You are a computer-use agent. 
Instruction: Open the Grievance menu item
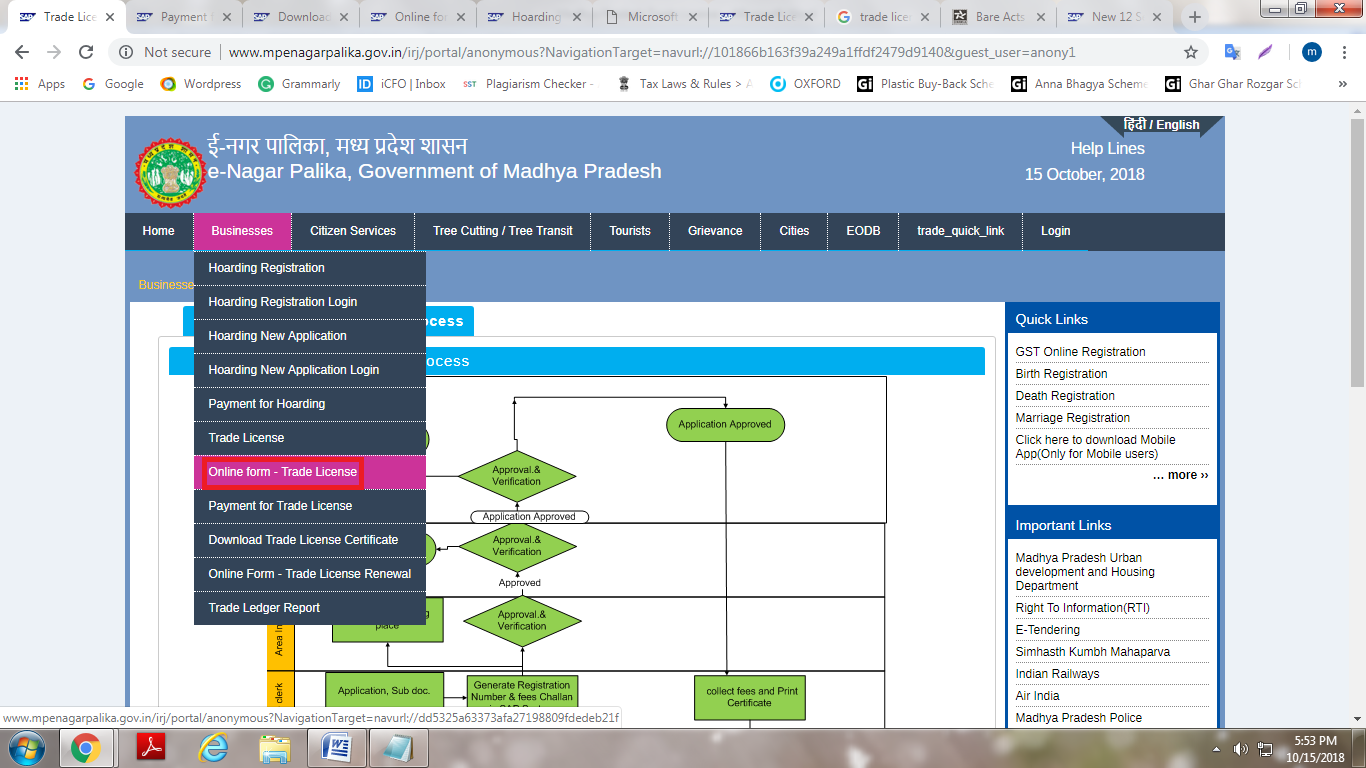[x=714, y=231]
